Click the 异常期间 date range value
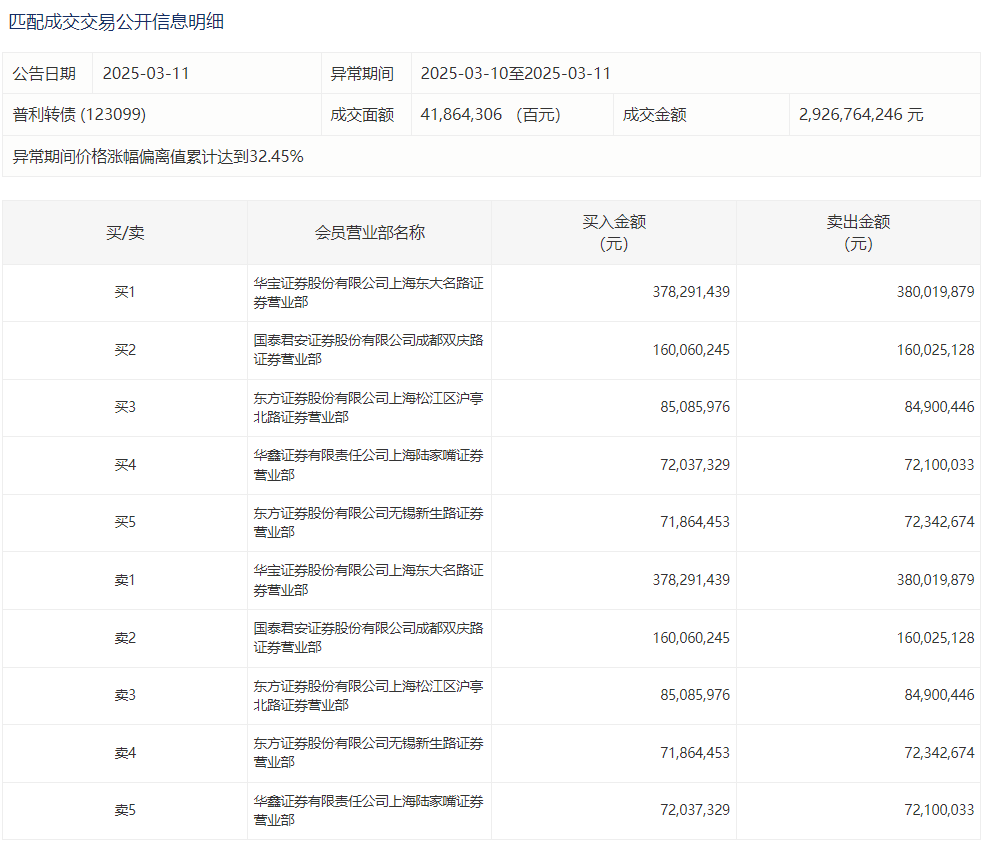Image resolution: width=985 pixels, height=844 pixels. [x=515, y=74]
